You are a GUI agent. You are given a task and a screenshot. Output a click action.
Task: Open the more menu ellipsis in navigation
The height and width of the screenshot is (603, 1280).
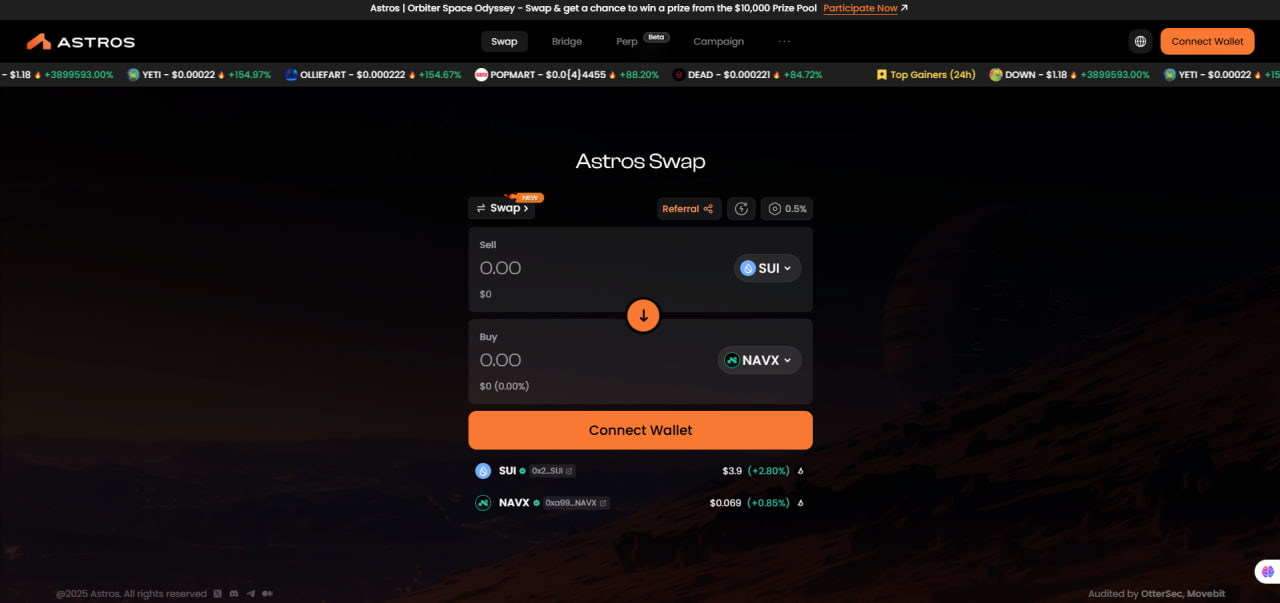(784, 42)
